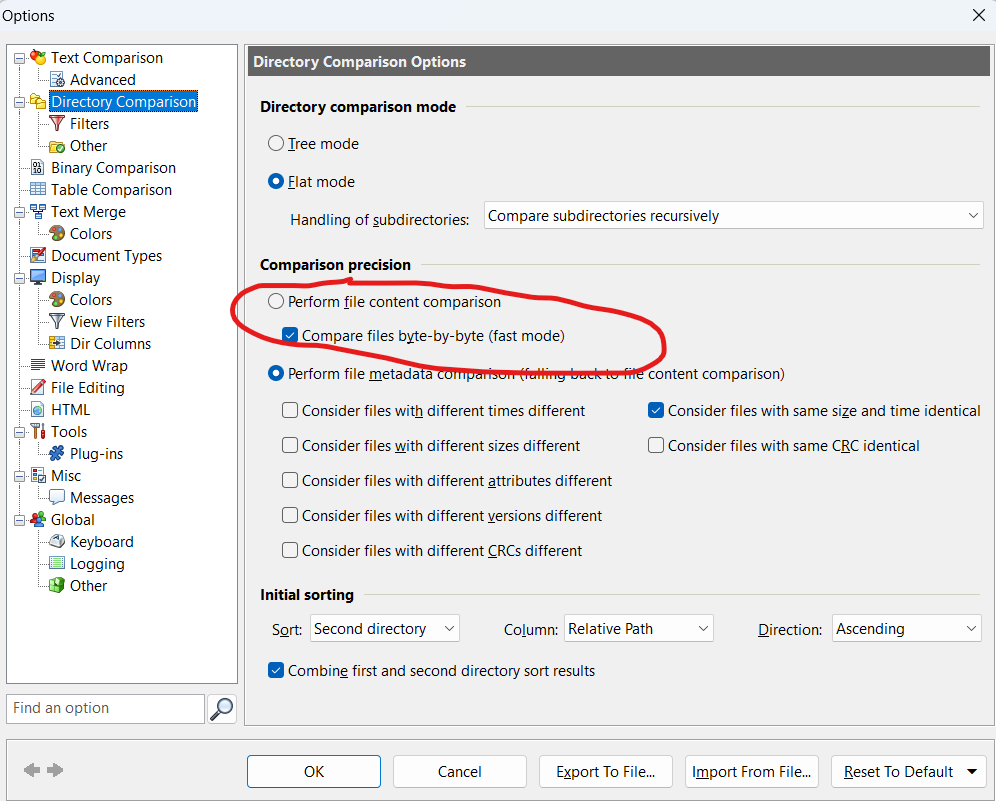Click the OK button
The image size is (996, 801).
tap(314, 772)
